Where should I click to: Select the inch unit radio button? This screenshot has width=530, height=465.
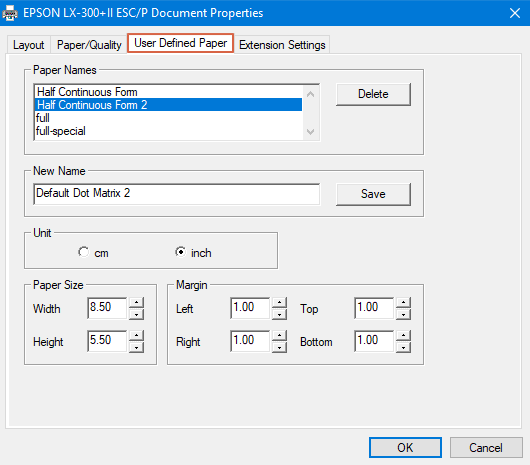(181, 252)
